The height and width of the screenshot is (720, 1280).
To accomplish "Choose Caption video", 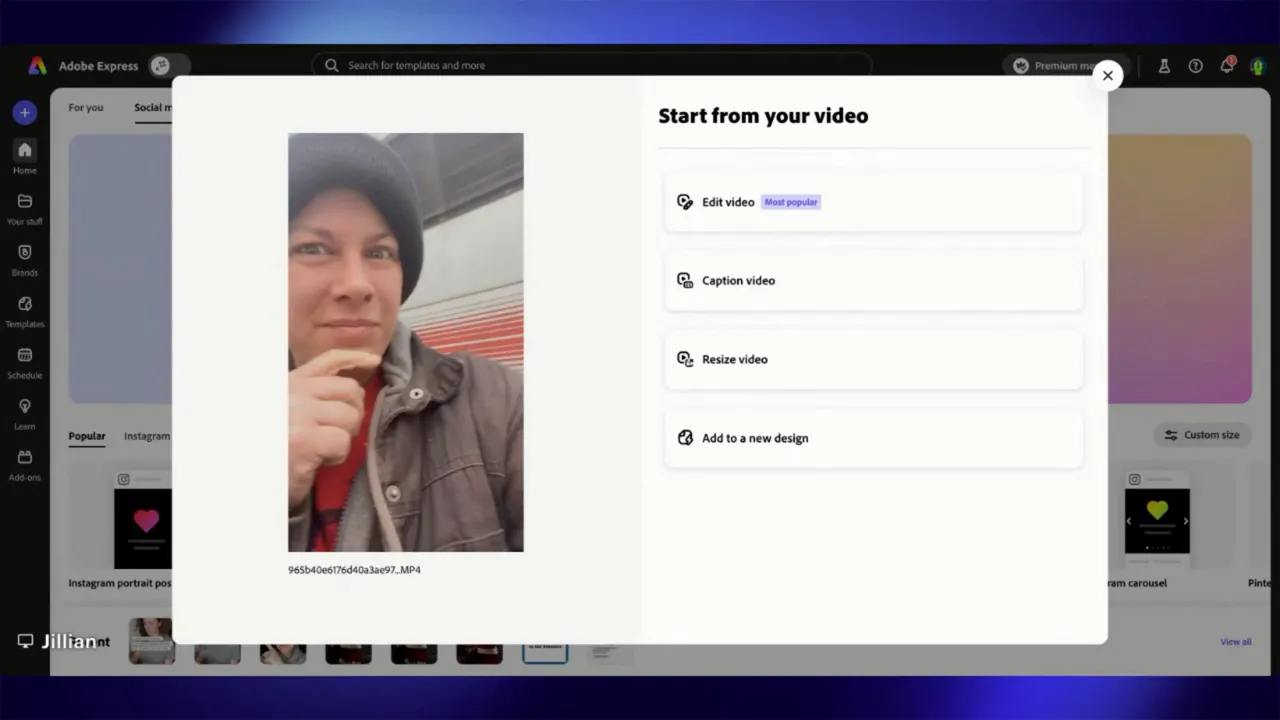I will coord(872,281).
